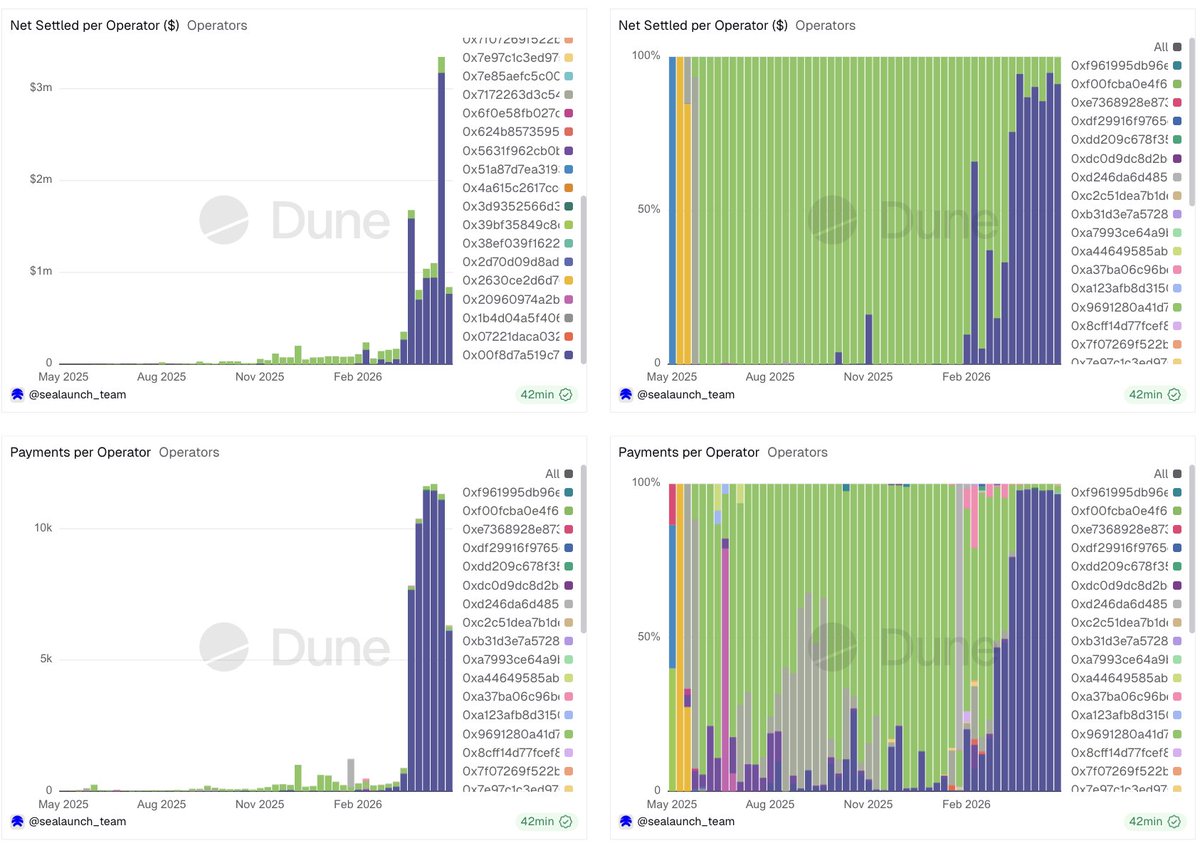Click tallest bar in Net Settled dollar chart
Screen dimensions: 1200x848
[x=441, y=210]
